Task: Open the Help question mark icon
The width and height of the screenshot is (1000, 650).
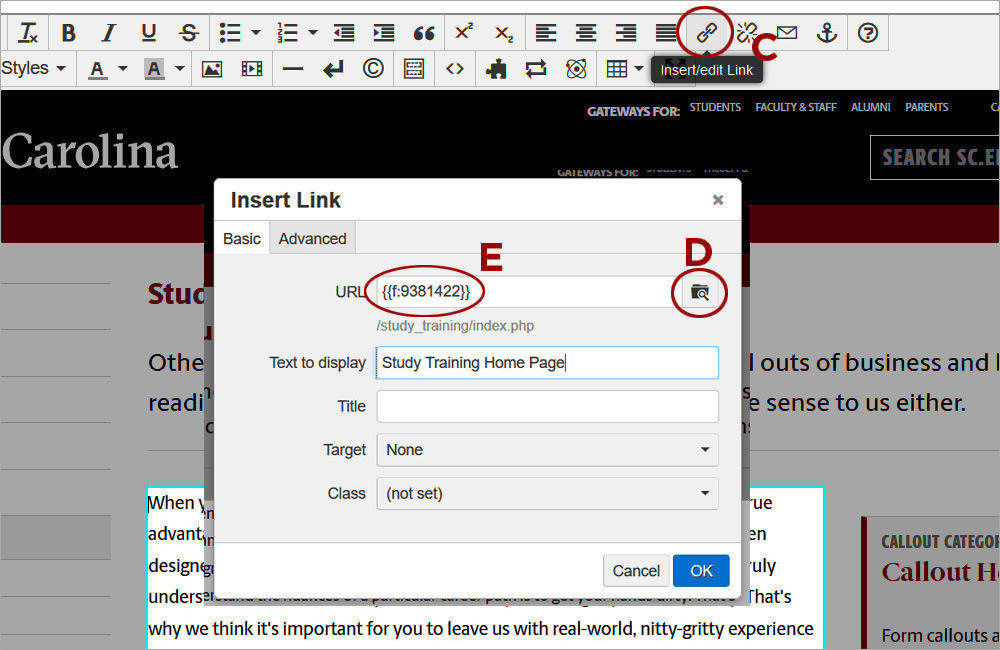Action: tap(866, 32)
